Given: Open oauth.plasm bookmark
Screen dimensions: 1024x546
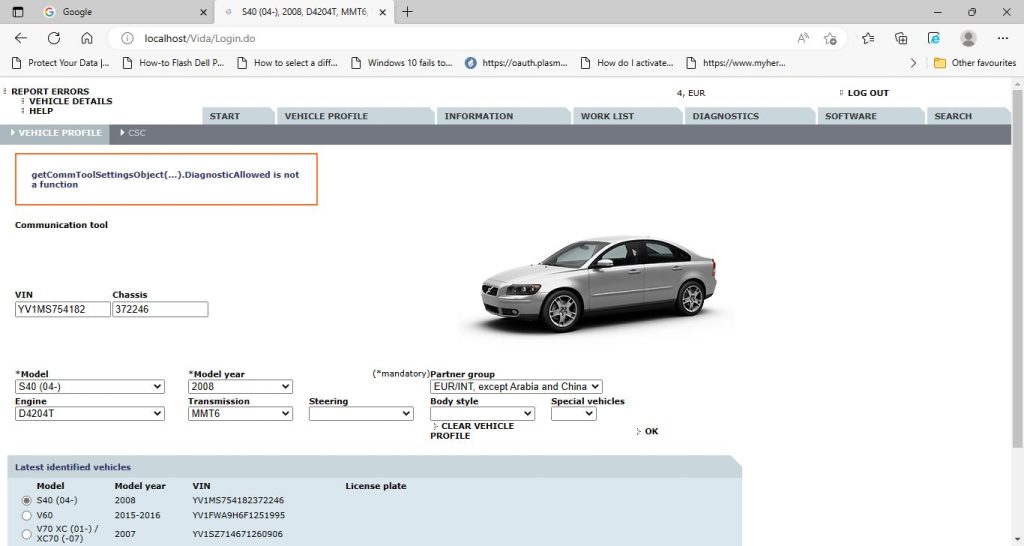Looking at the screenshot, I should [516, 63].
